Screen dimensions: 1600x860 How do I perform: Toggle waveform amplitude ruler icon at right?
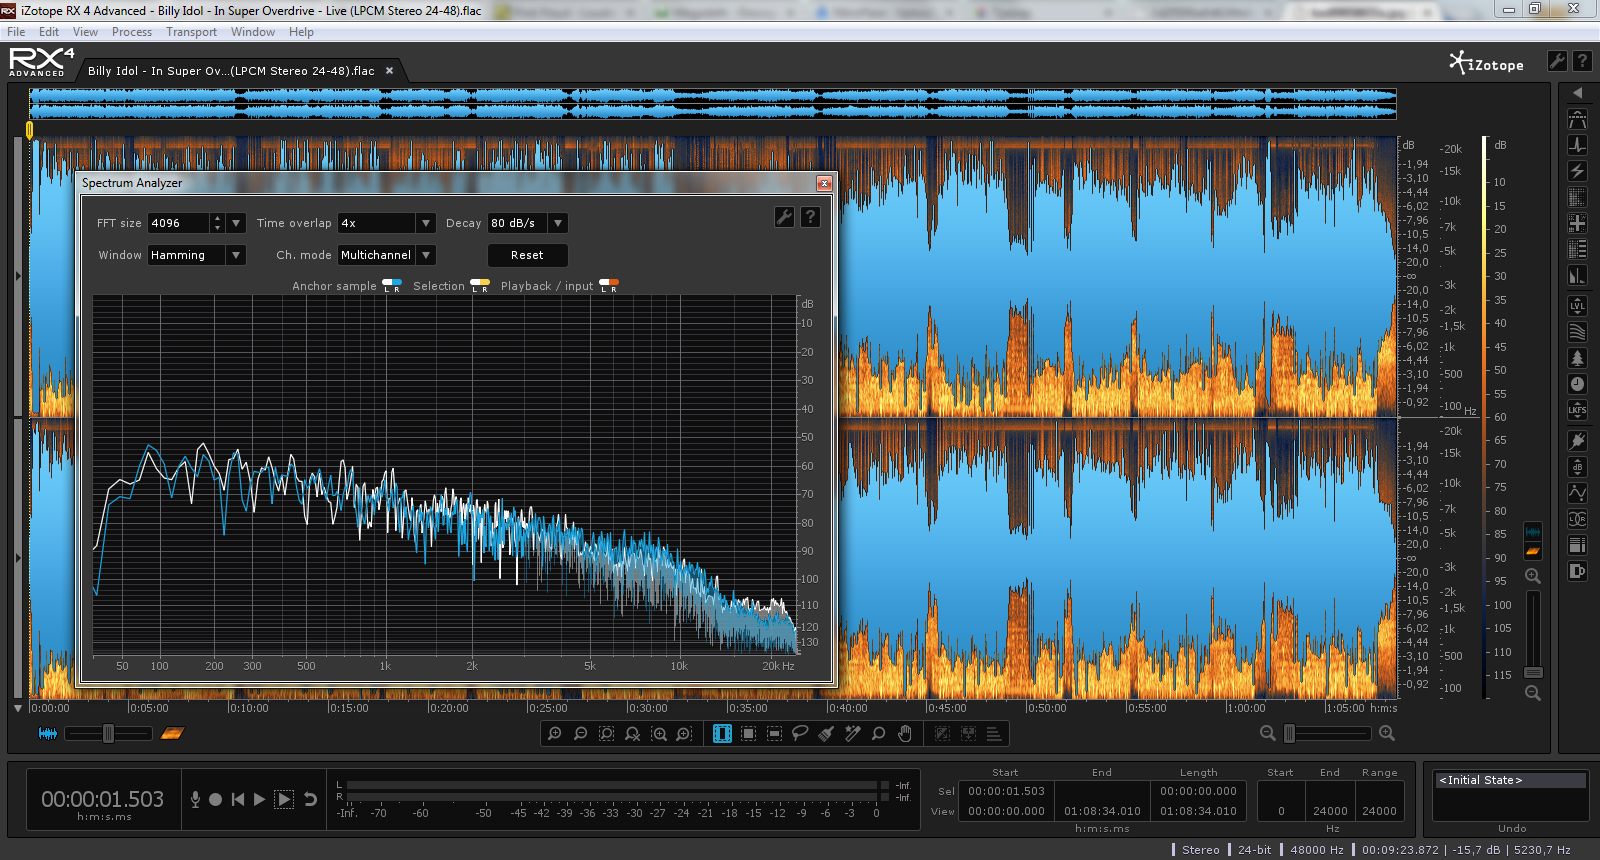[1533, 531]
